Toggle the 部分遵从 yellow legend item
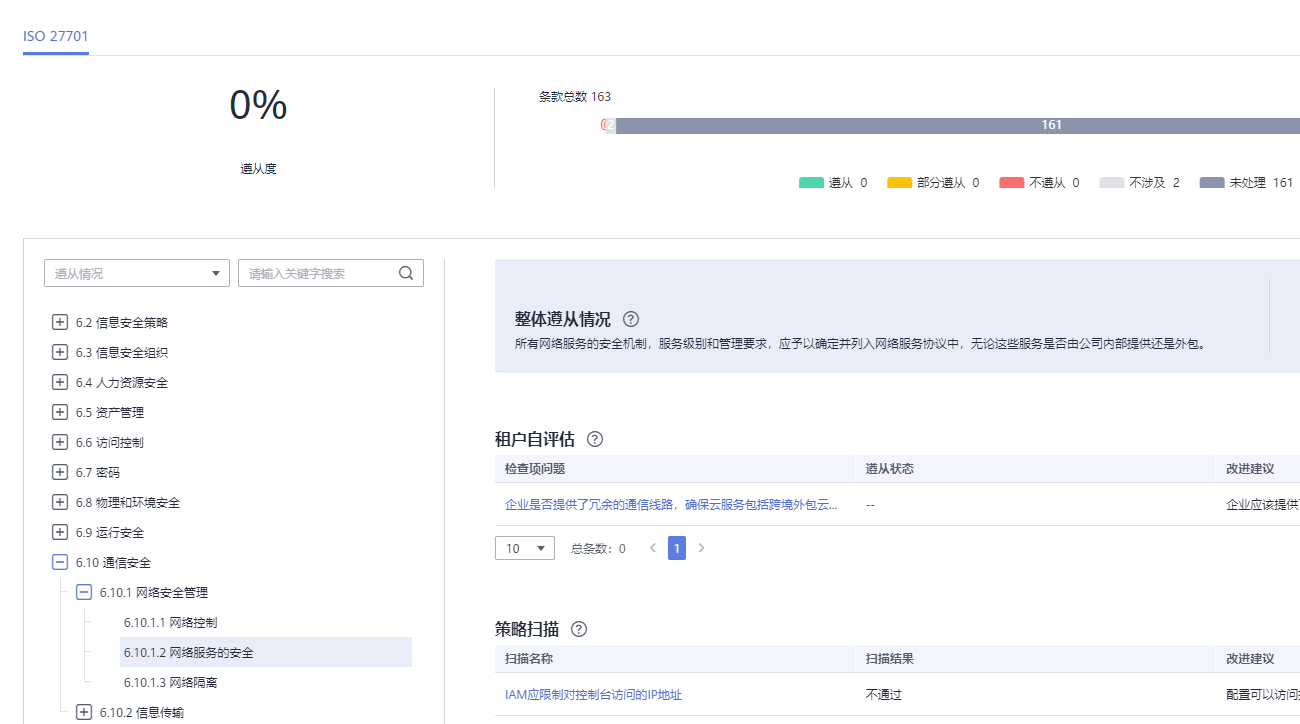 coord(933,183)
